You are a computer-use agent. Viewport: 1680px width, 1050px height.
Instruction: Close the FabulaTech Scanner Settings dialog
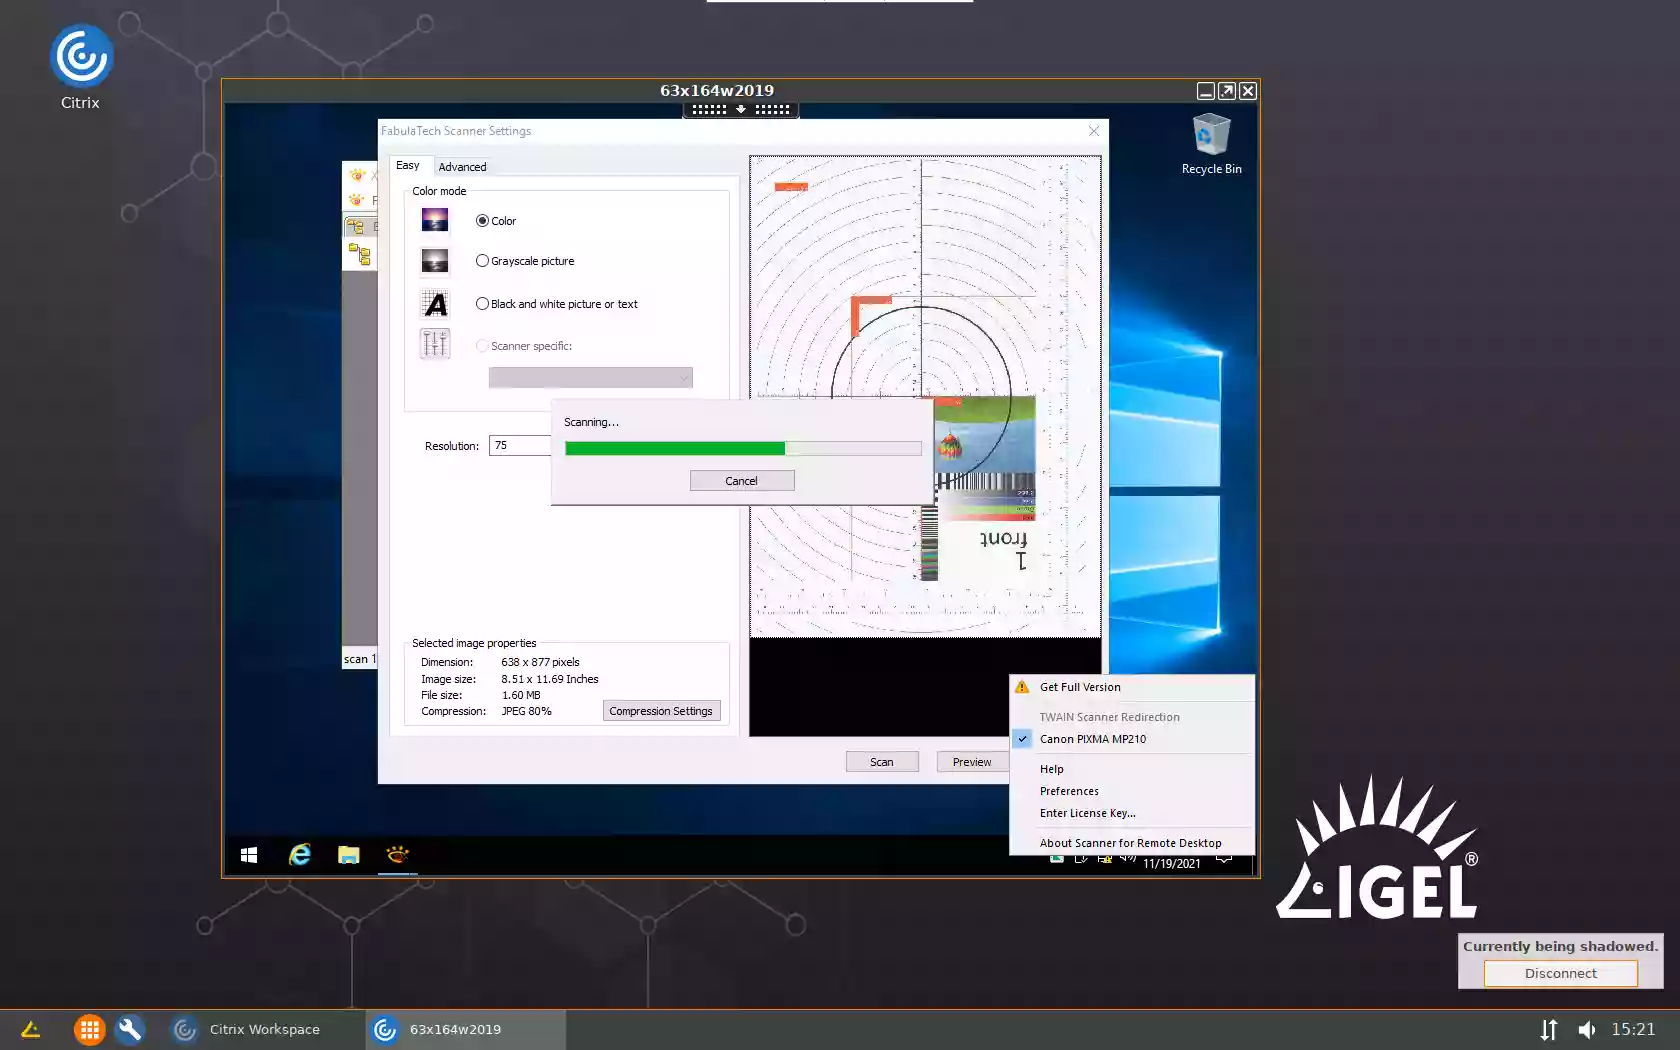pos(1093,131)
